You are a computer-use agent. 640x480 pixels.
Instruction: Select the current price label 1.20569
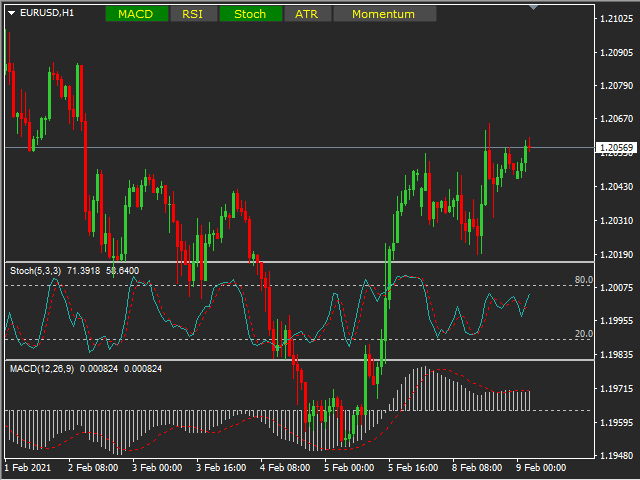tap(616, 147)
